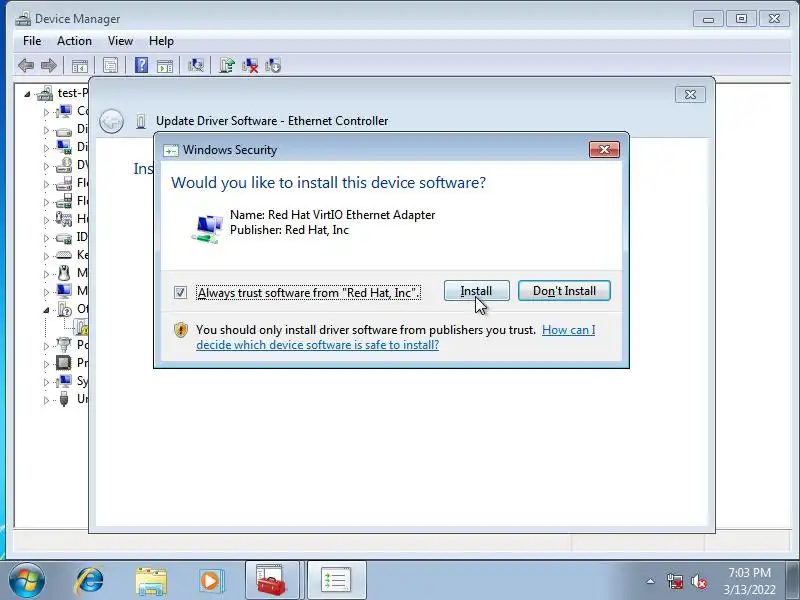Image resolution: width=800 pixels, height=600 pixels.
Task: Close the Update Driver Software wizard
Action: tap(690, 94)
